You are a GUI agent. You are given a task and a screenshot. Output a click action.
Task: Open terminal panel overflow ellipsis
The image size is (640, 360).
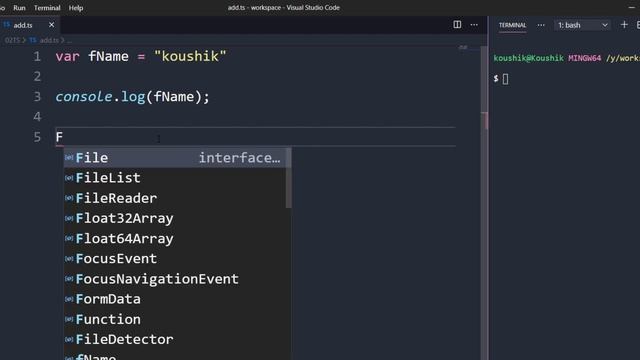541,25
